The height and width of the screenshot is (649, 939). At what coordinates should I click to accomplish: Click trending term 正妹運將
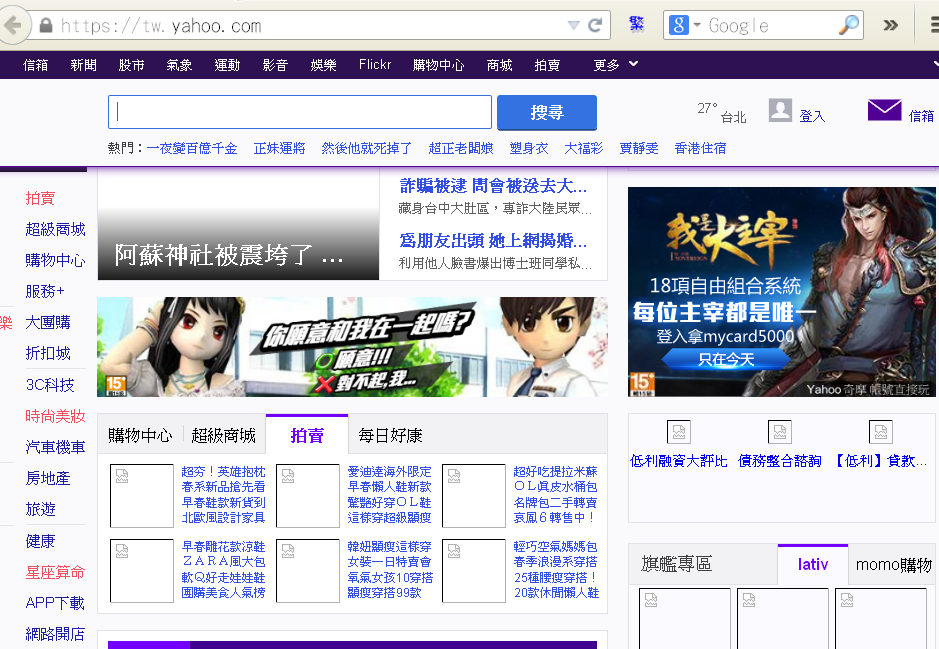(x=279, y=148)
